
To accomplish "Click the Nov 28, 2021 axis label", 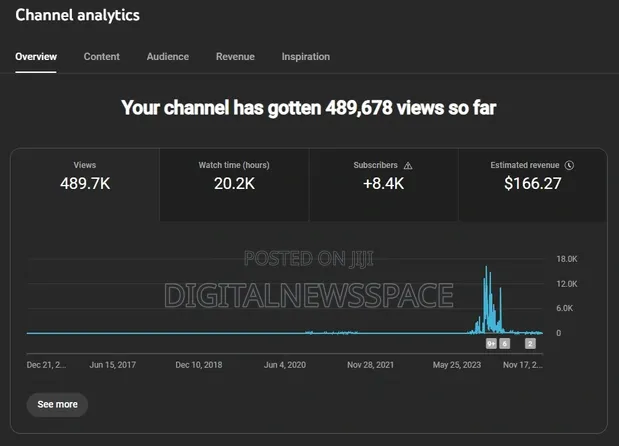I will [370, 365].
